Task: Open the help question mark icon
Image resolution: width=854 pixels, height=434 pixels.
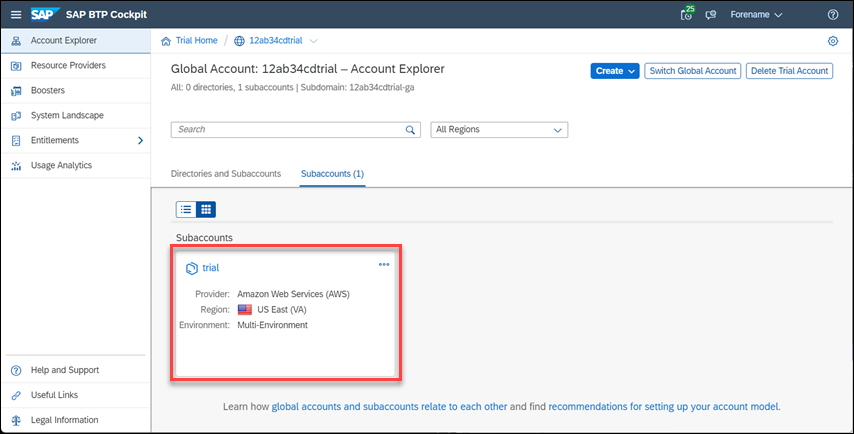Action: (833, 15)
